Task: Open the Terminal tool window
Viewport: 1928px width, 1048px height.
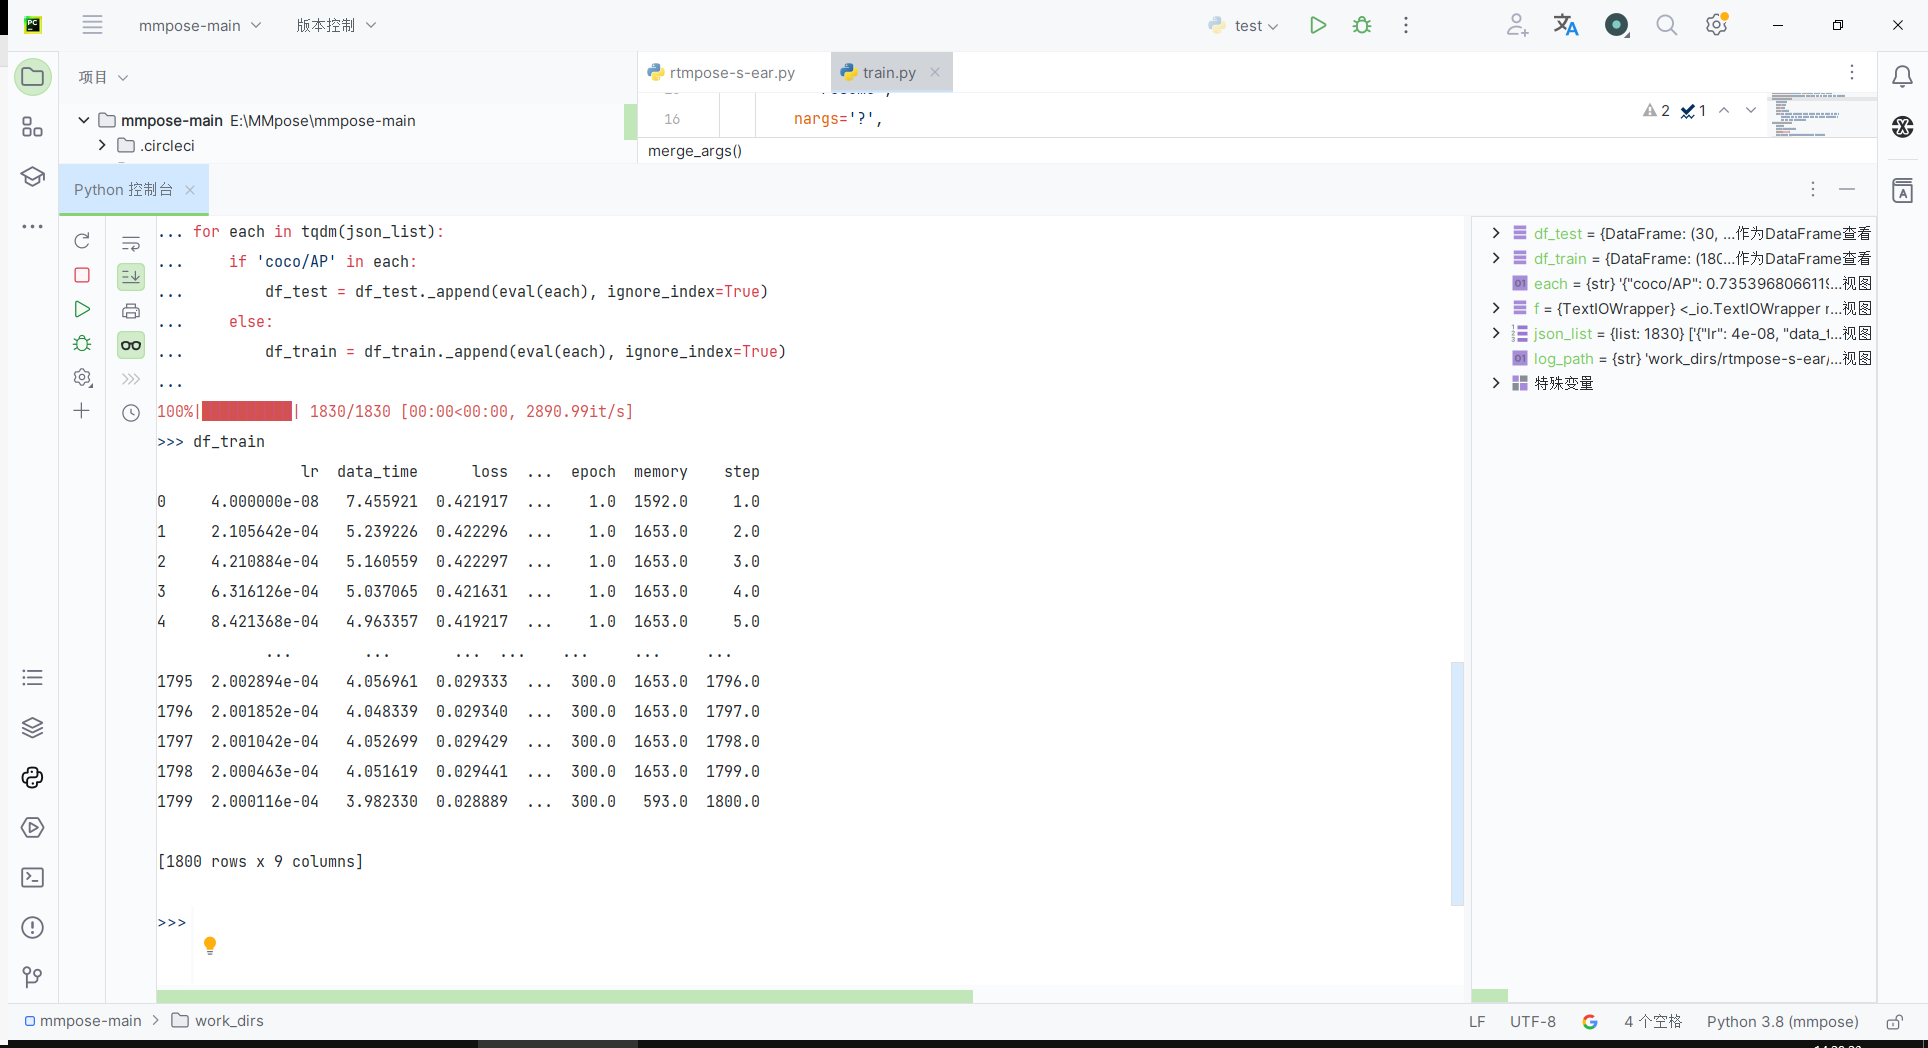Action: click(32, 878)
